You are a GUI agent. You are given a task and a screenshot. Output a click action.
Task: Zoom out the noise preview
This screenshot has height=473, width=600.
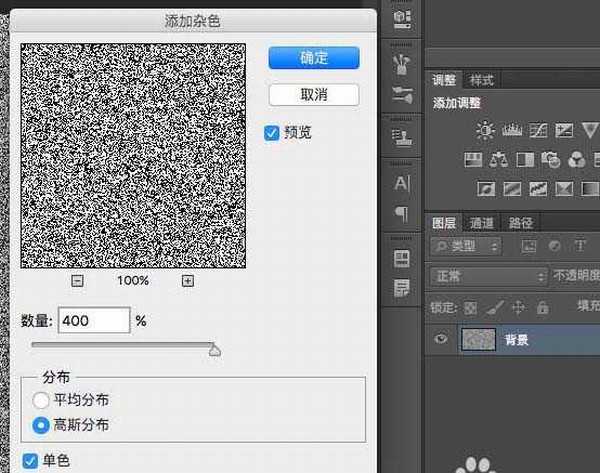point(77,281)
